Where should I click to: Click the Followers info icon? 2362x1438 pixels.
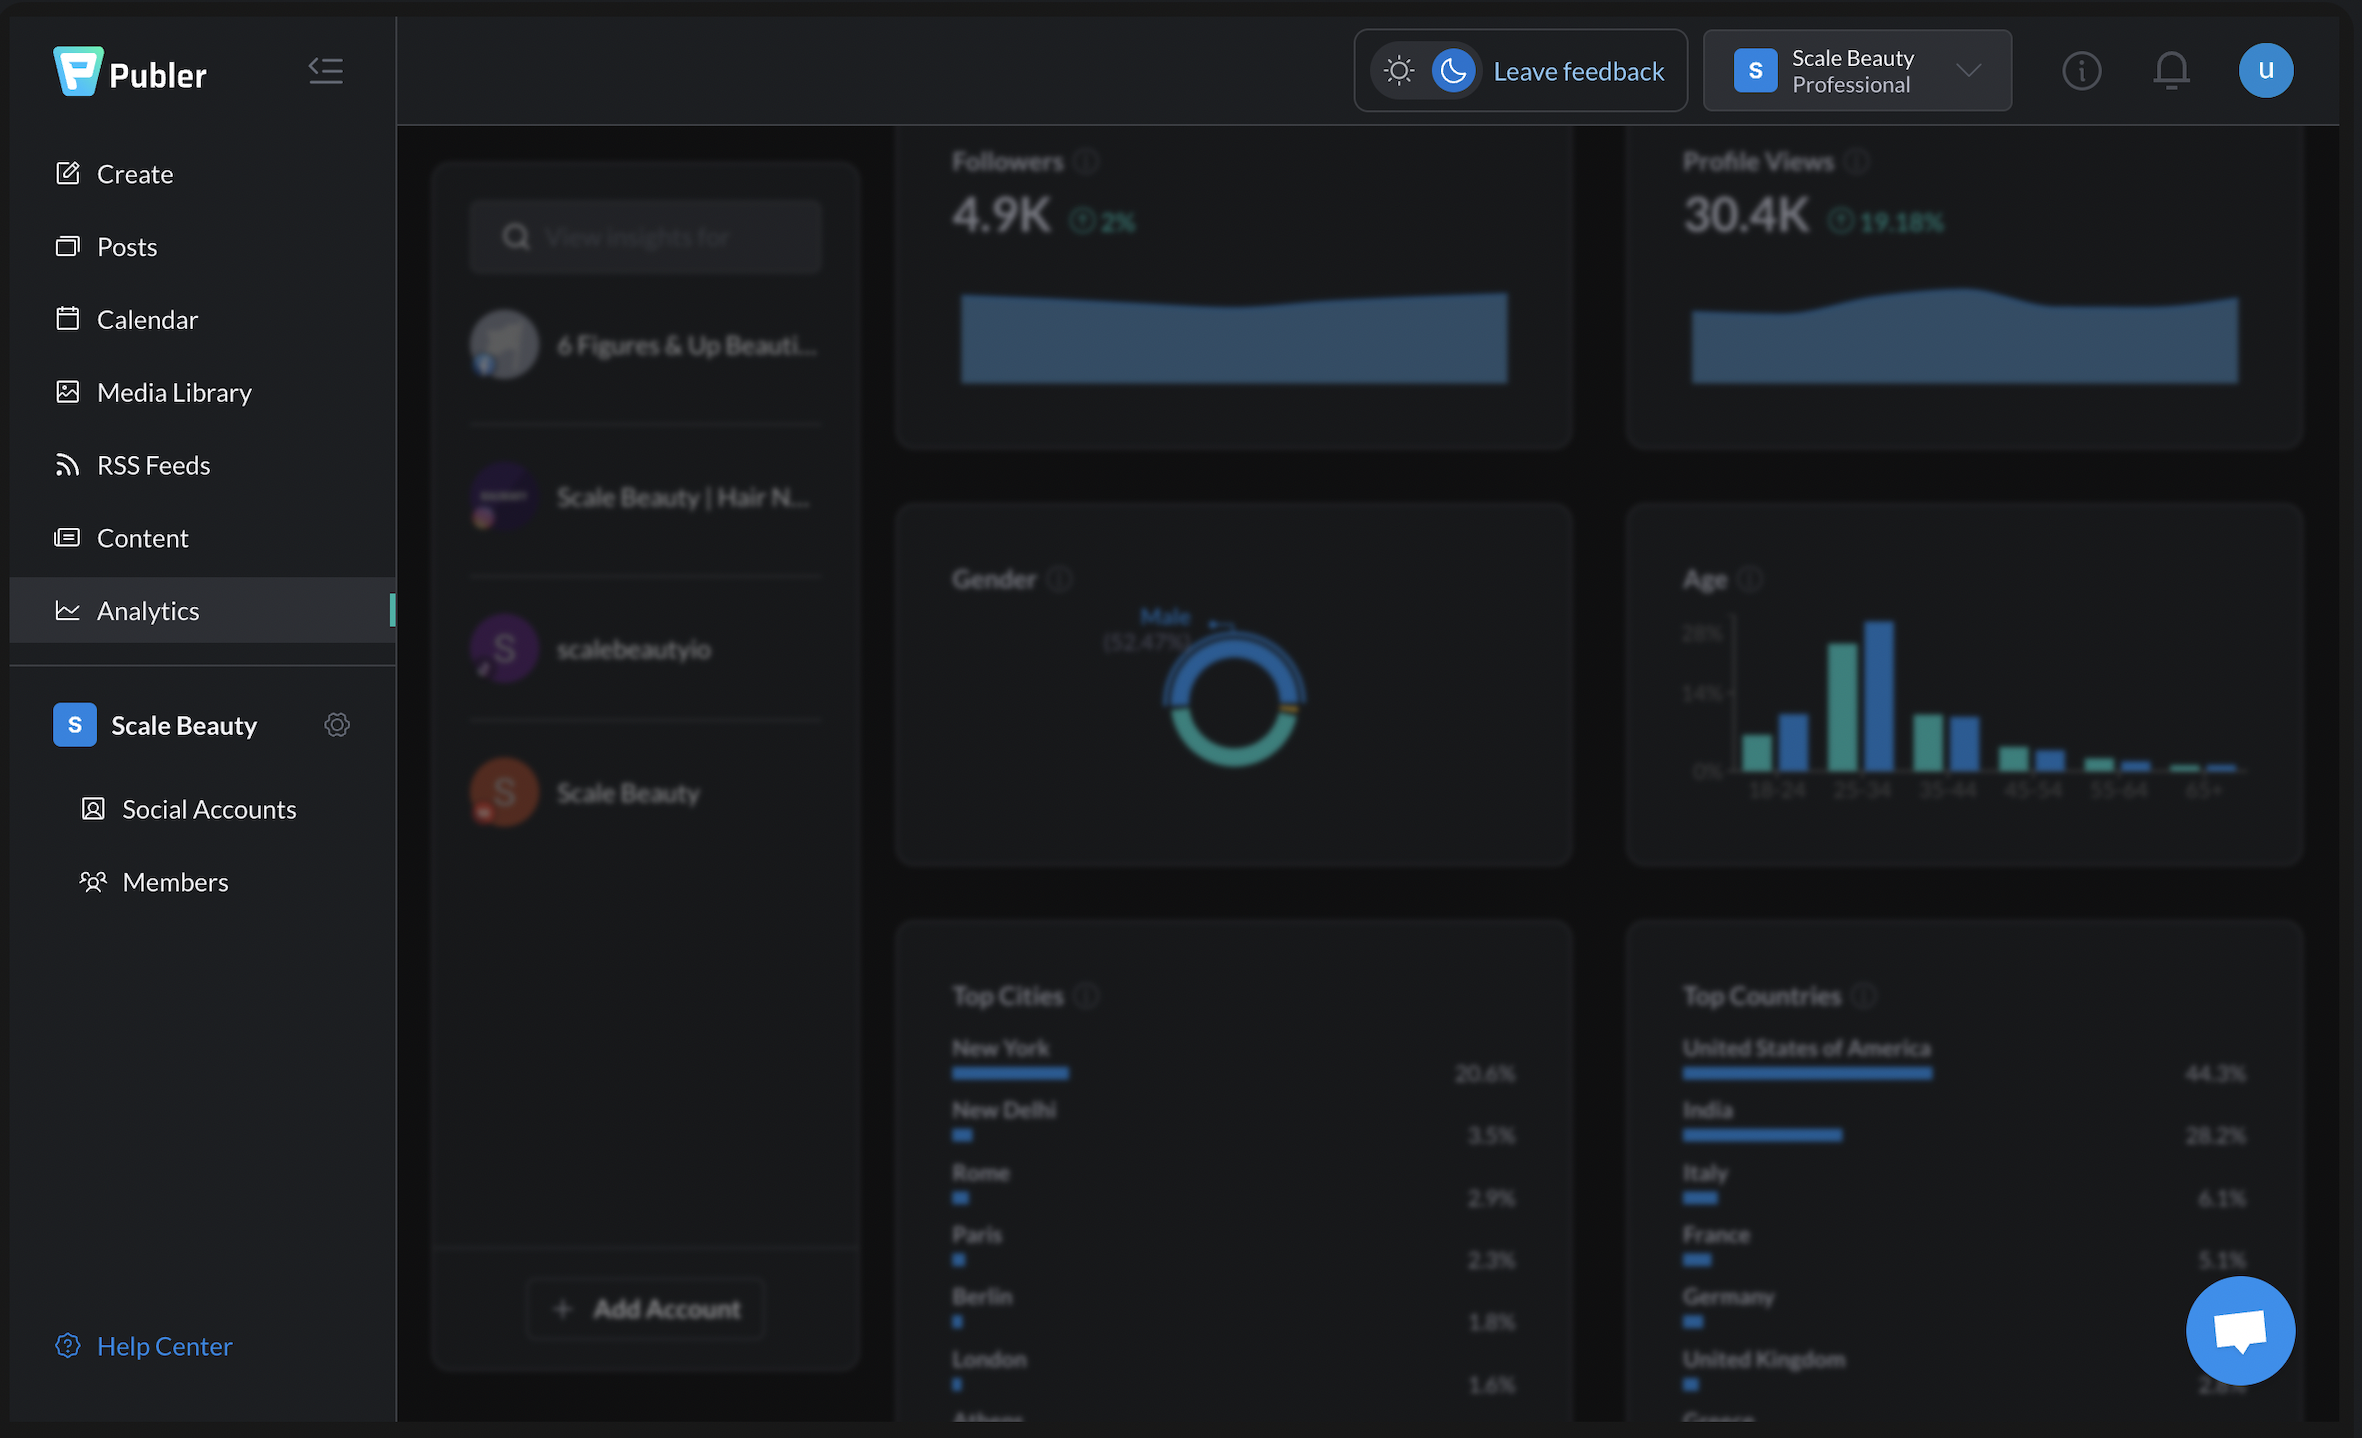click(x=1087, y=161)
